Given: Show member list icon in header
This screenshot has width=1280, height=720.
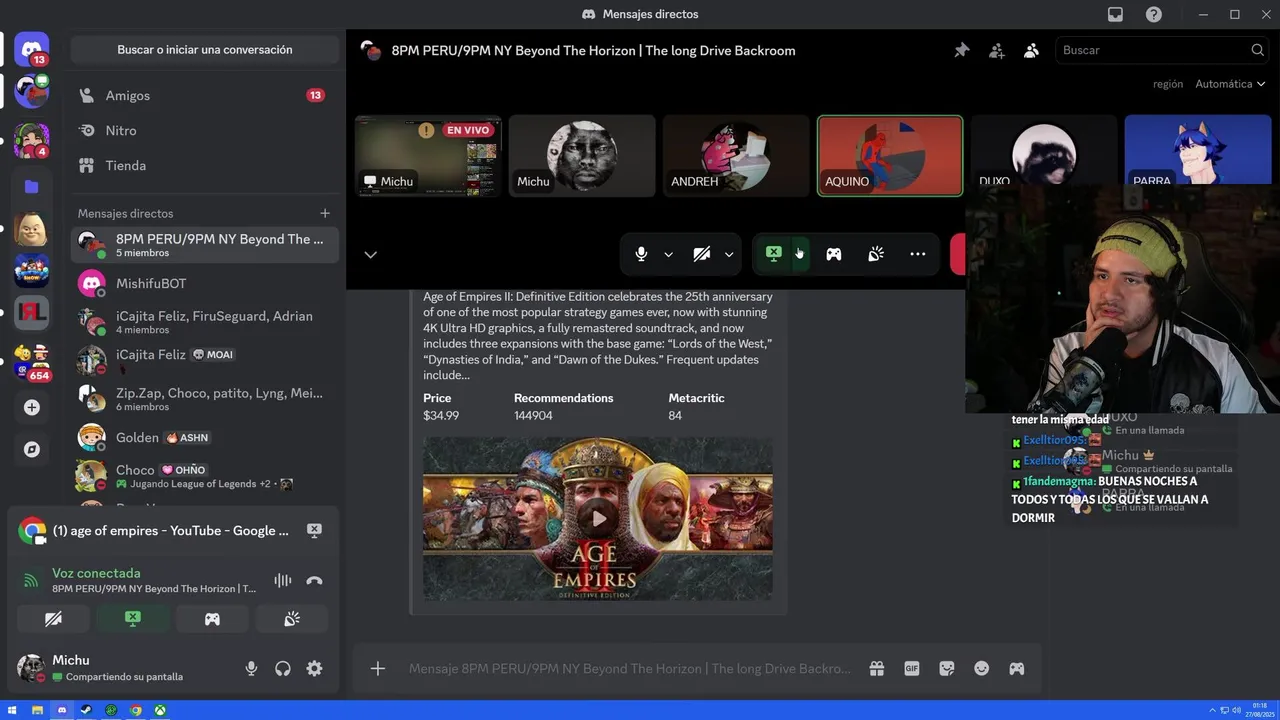Looking at the screenshot, I should [x=1031, y=50].
